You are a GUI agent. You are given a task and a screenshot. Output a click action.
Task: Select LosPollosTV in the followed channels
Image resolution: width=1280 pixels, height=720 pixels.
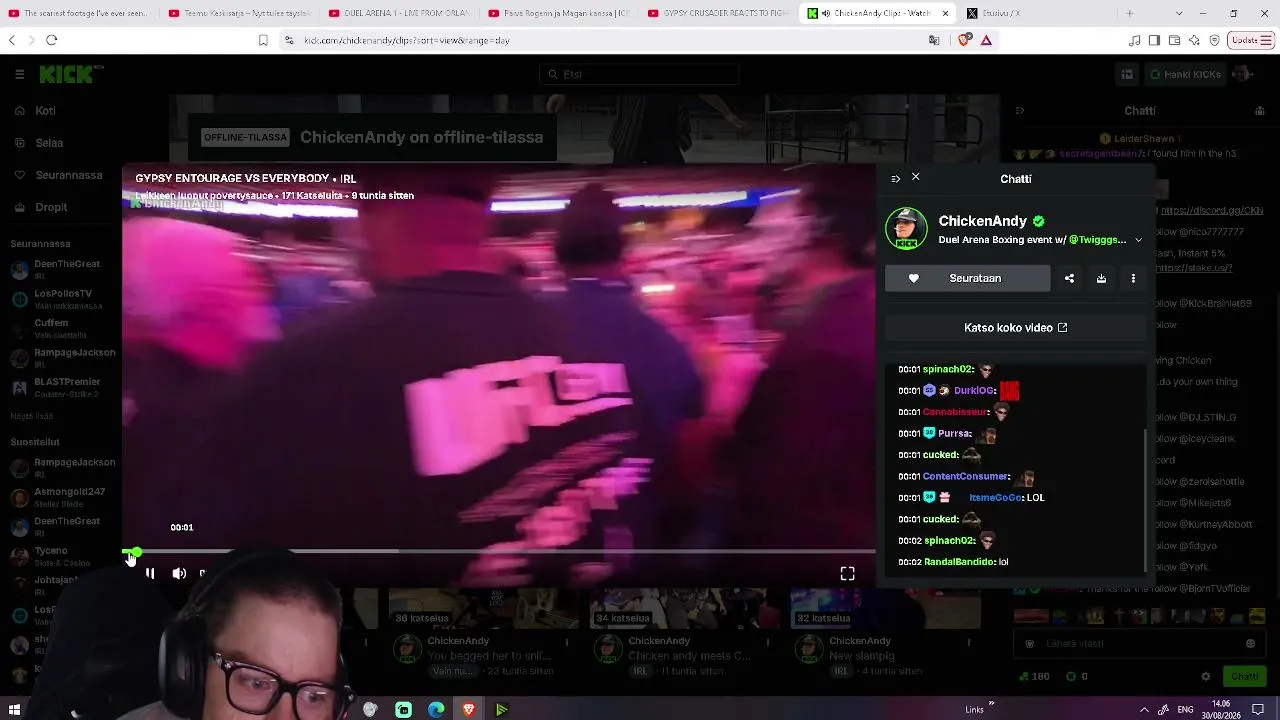[x=60, y=298]
